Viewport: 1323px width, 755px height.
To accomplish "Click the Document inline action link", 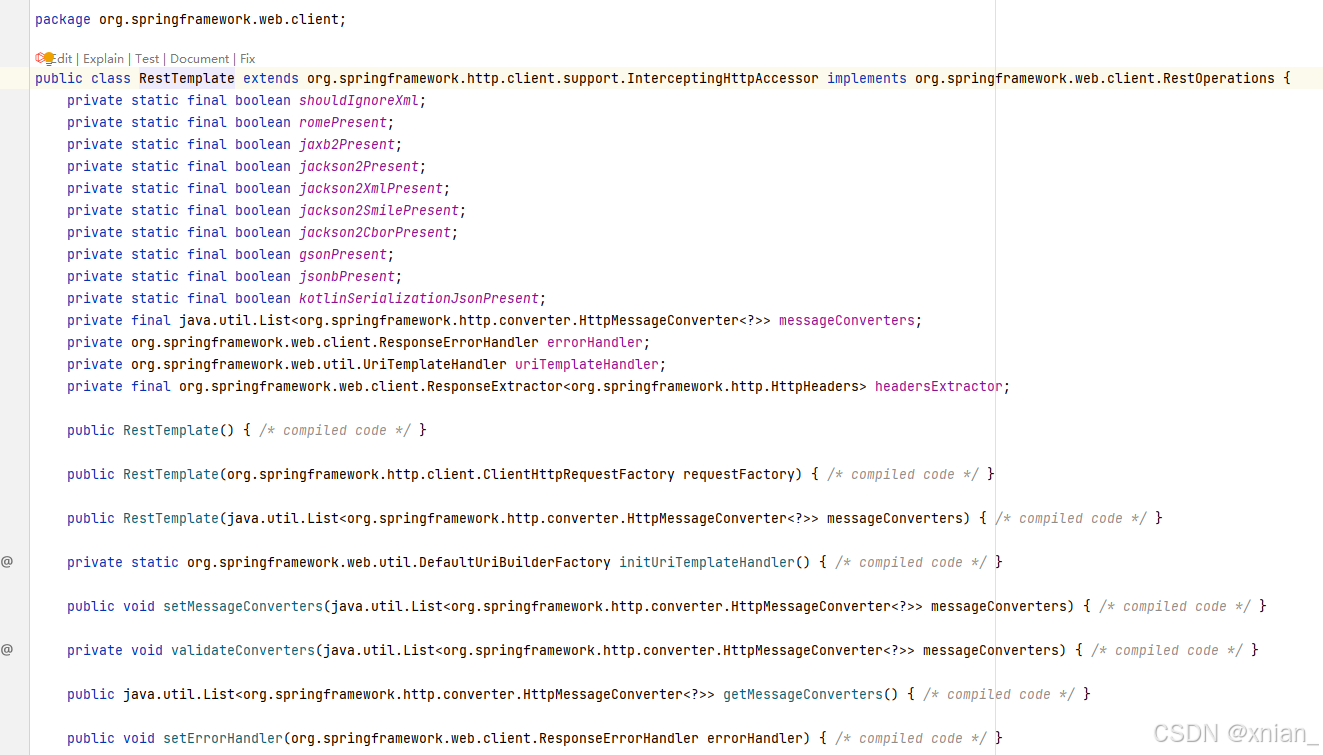I will [199, 58].
